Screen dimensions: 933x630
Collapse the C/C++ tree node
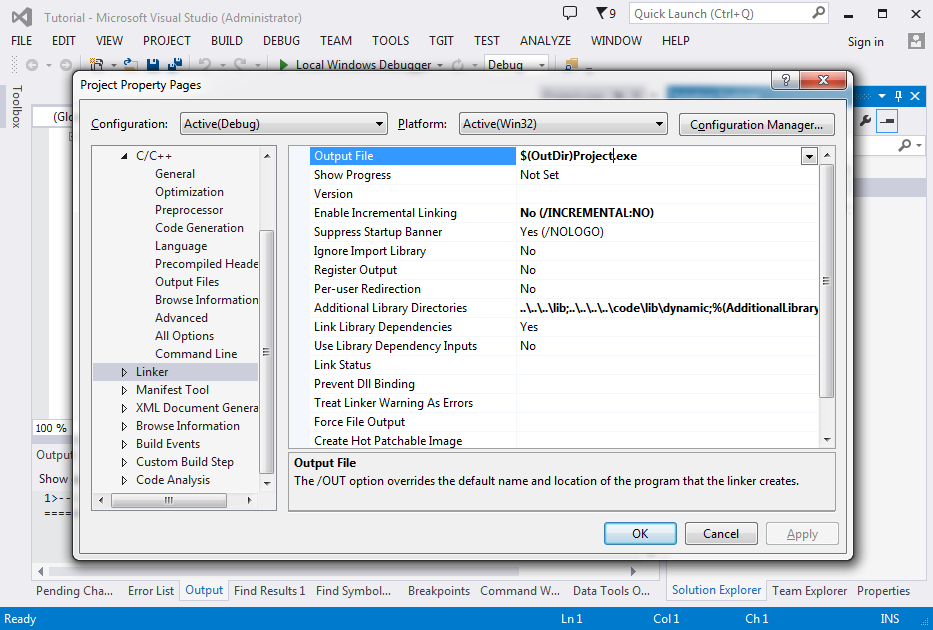click(124, 156)
